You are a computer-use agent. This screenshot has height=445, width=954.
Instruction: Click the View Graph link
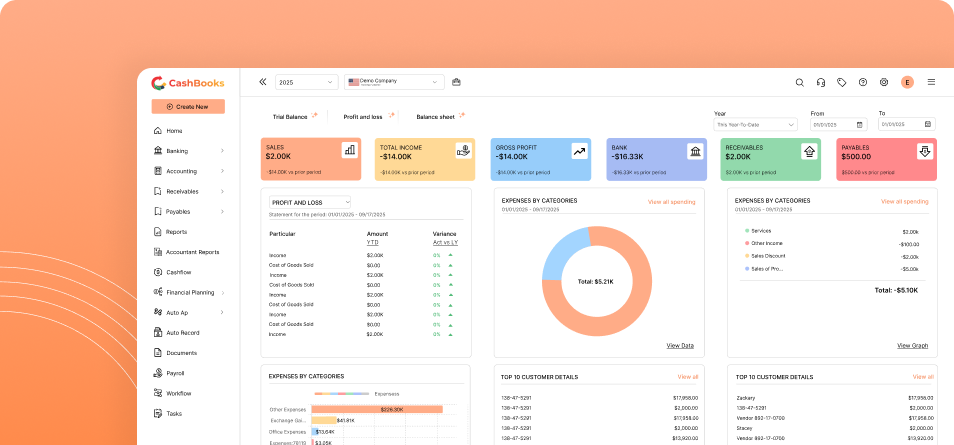tap(913, 346)
